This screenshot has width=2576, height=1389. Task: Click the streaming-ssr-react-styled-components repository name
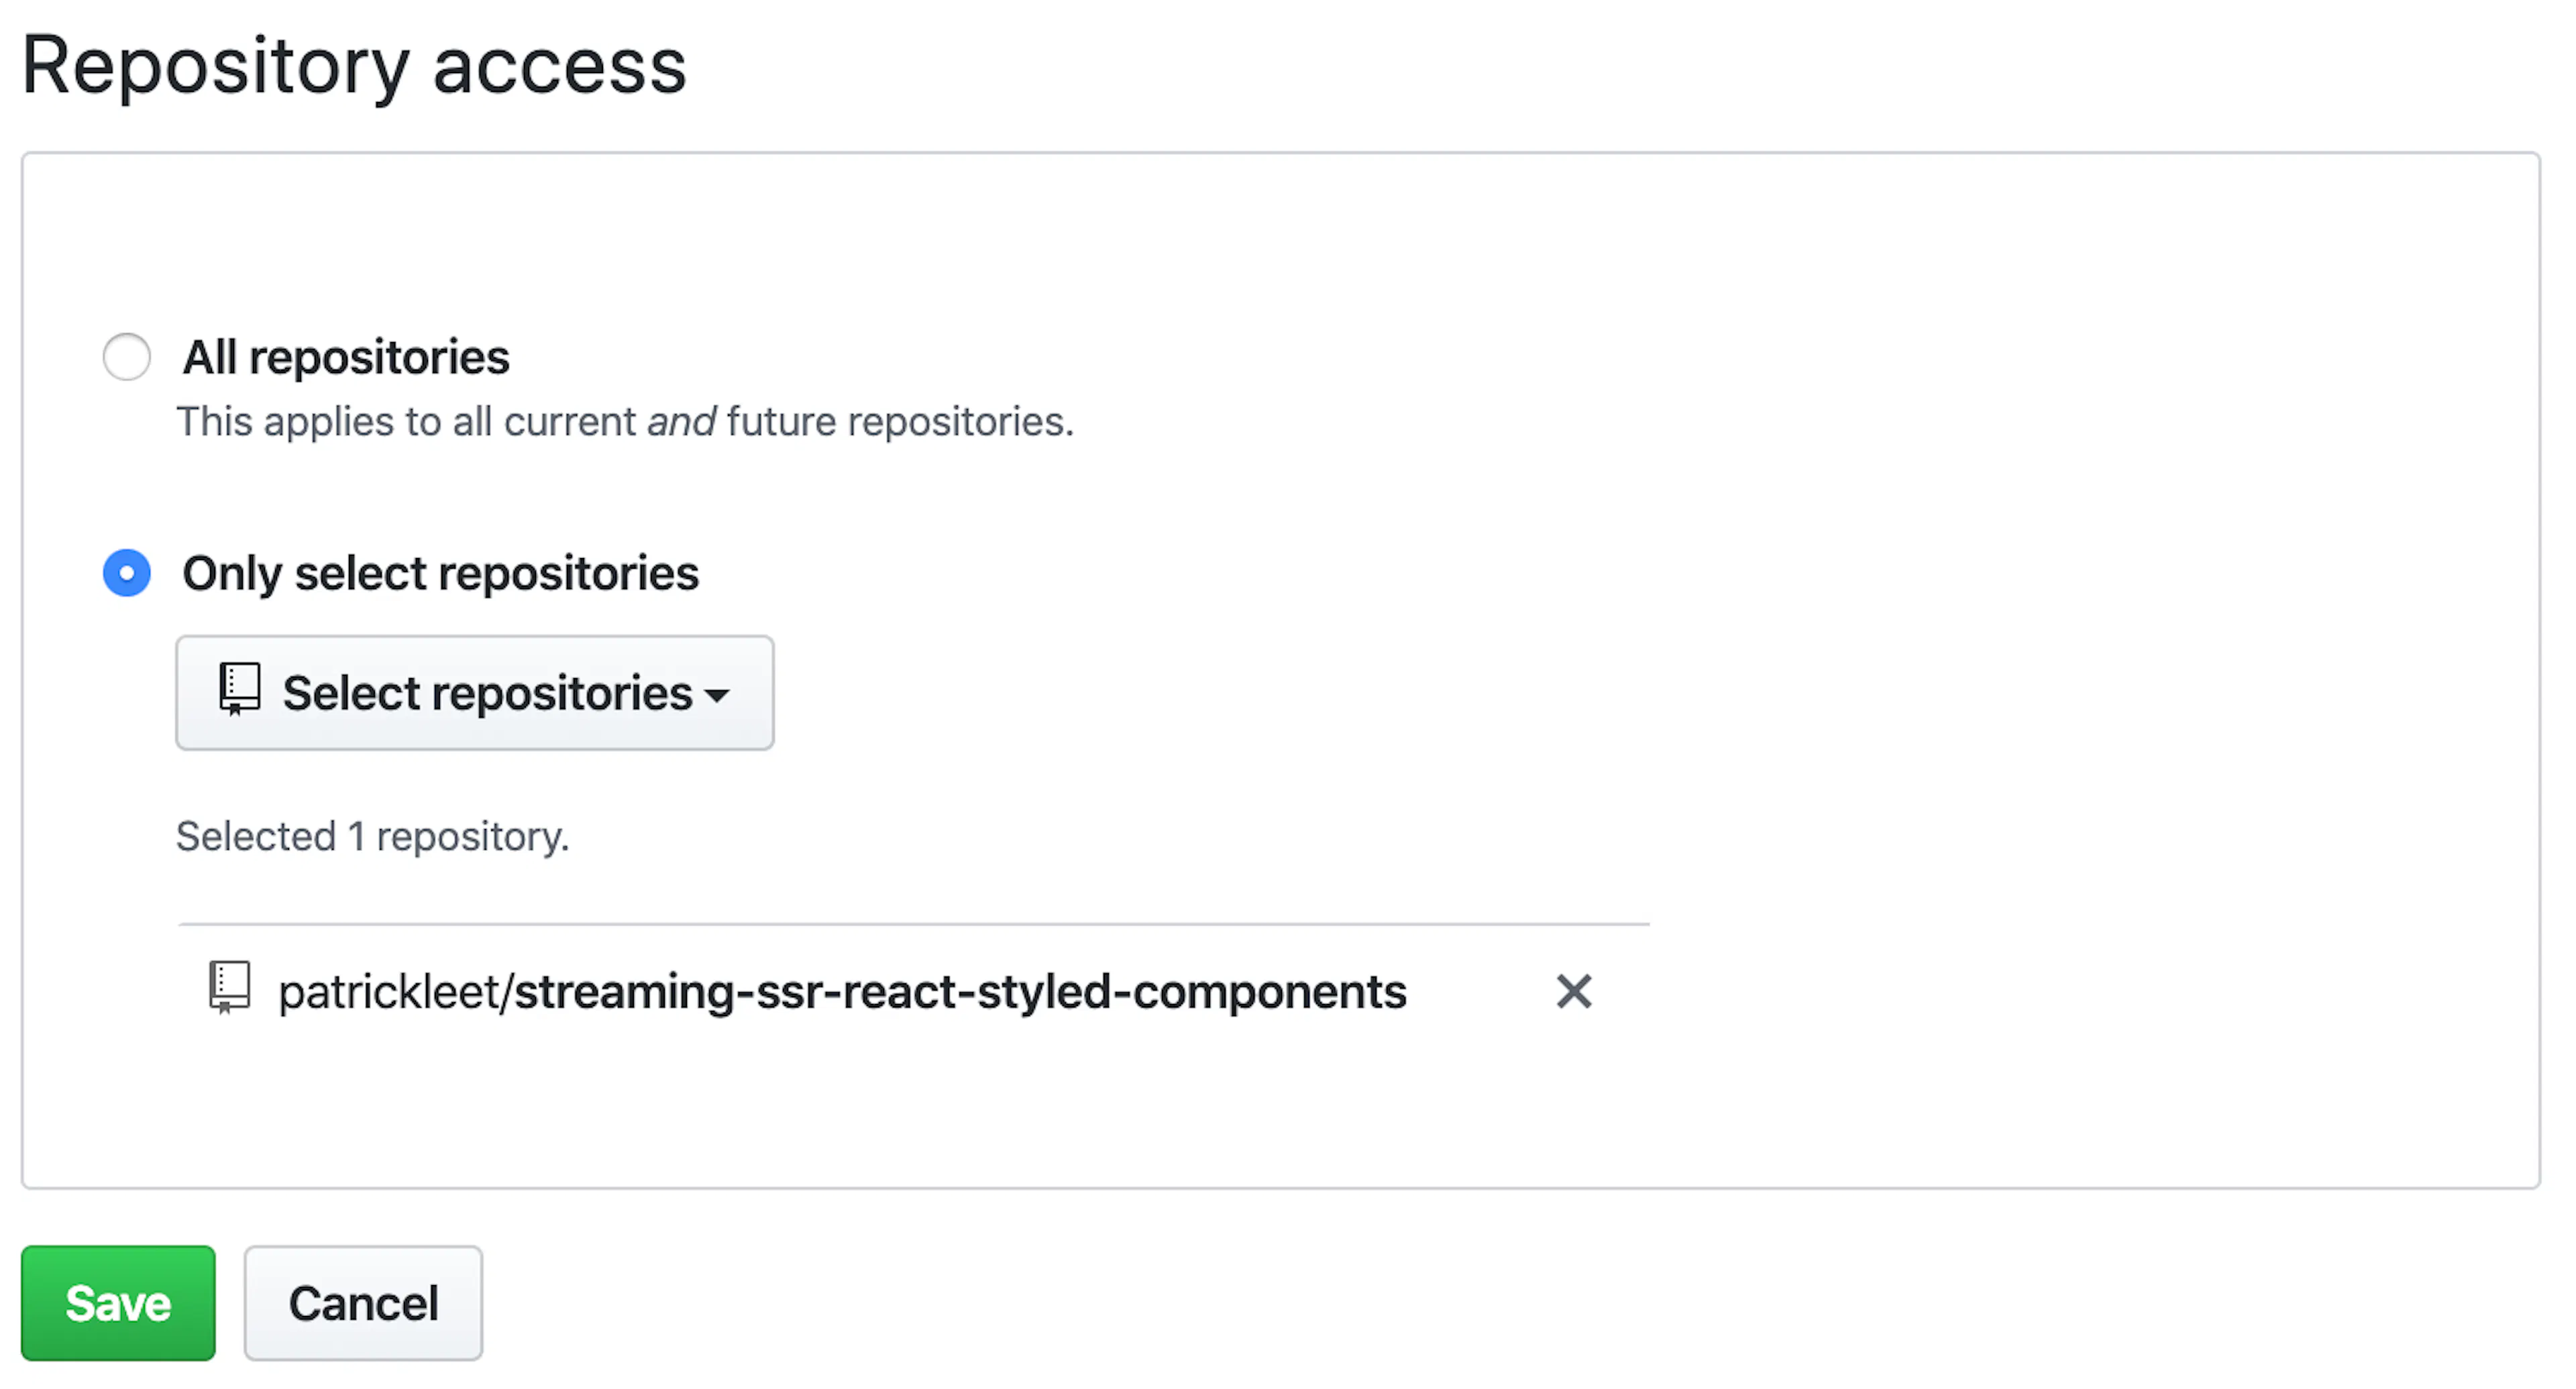click(960, 992)
